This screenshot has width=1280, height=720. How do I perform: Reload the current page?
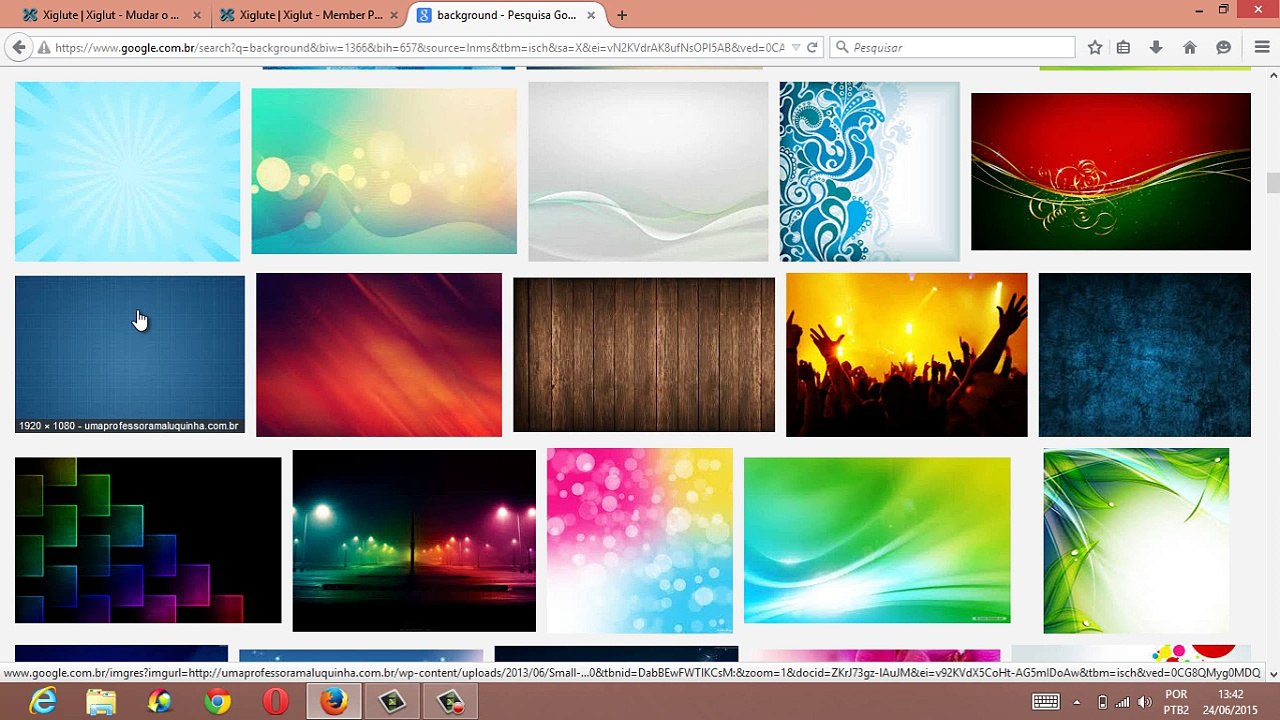pyautogui.click(x=812, y=47)
